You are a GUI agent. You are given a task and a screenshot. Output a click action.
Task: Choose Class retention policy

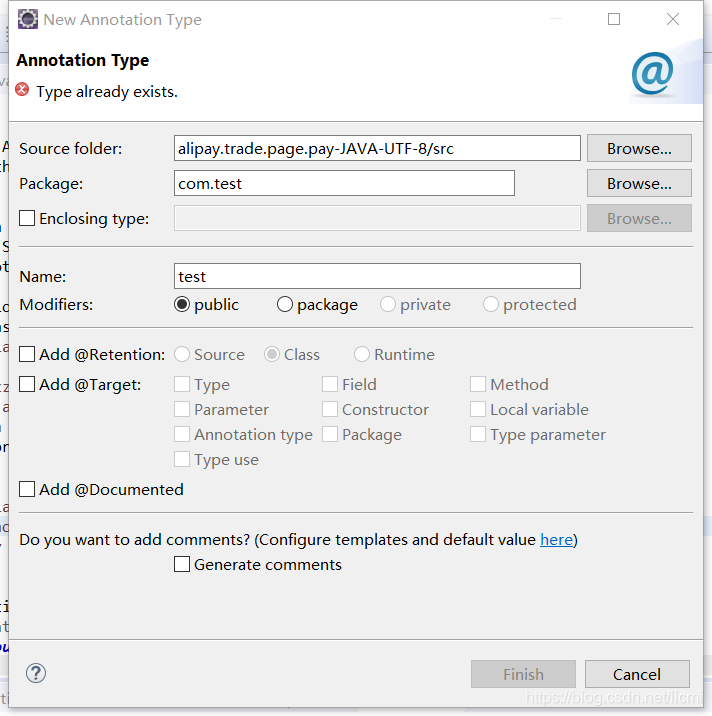pyautogui.click(x=272, y=354)
